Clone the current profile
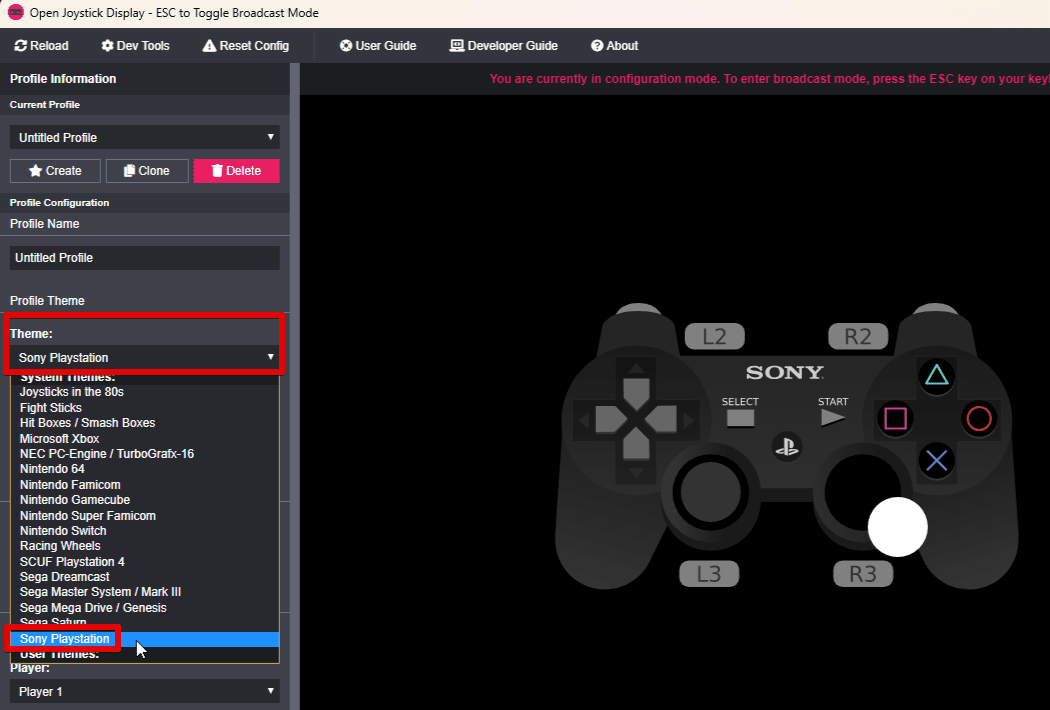 [147, 171]
